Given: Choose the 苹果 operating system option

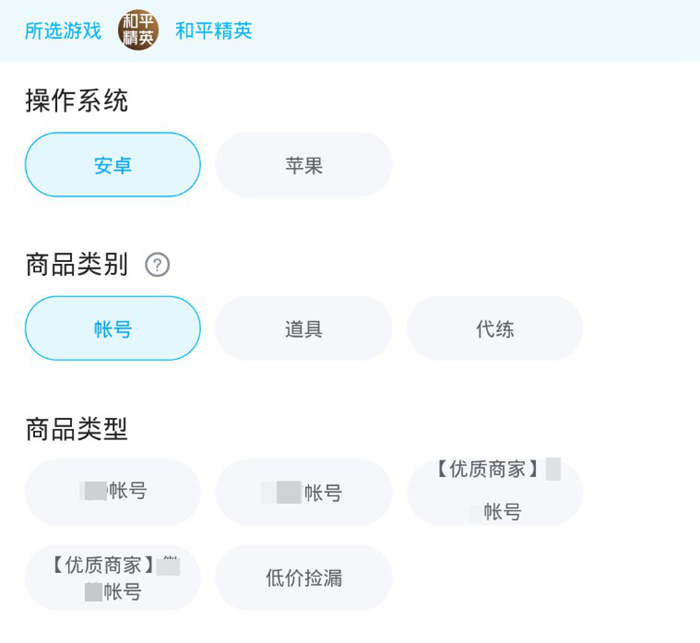Looking at the screenshot, I should point(303,165).
